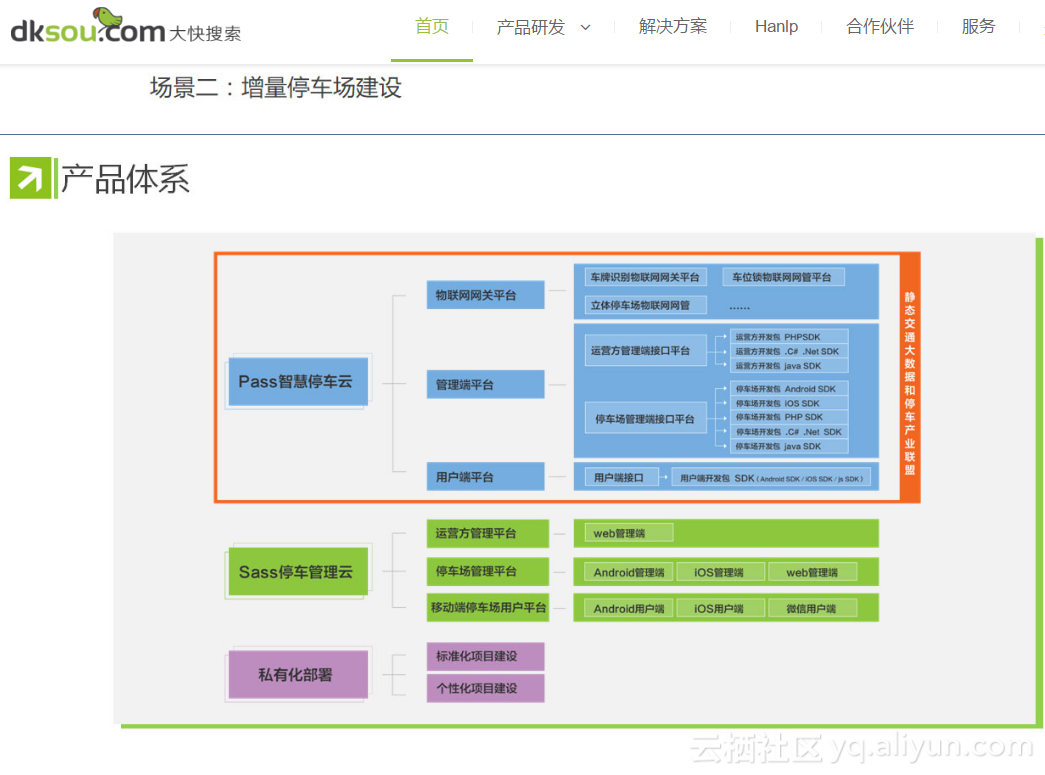
Task: Click the top web管理端 box in 运营方管理平台 row
Action: [x=628, y=533]
